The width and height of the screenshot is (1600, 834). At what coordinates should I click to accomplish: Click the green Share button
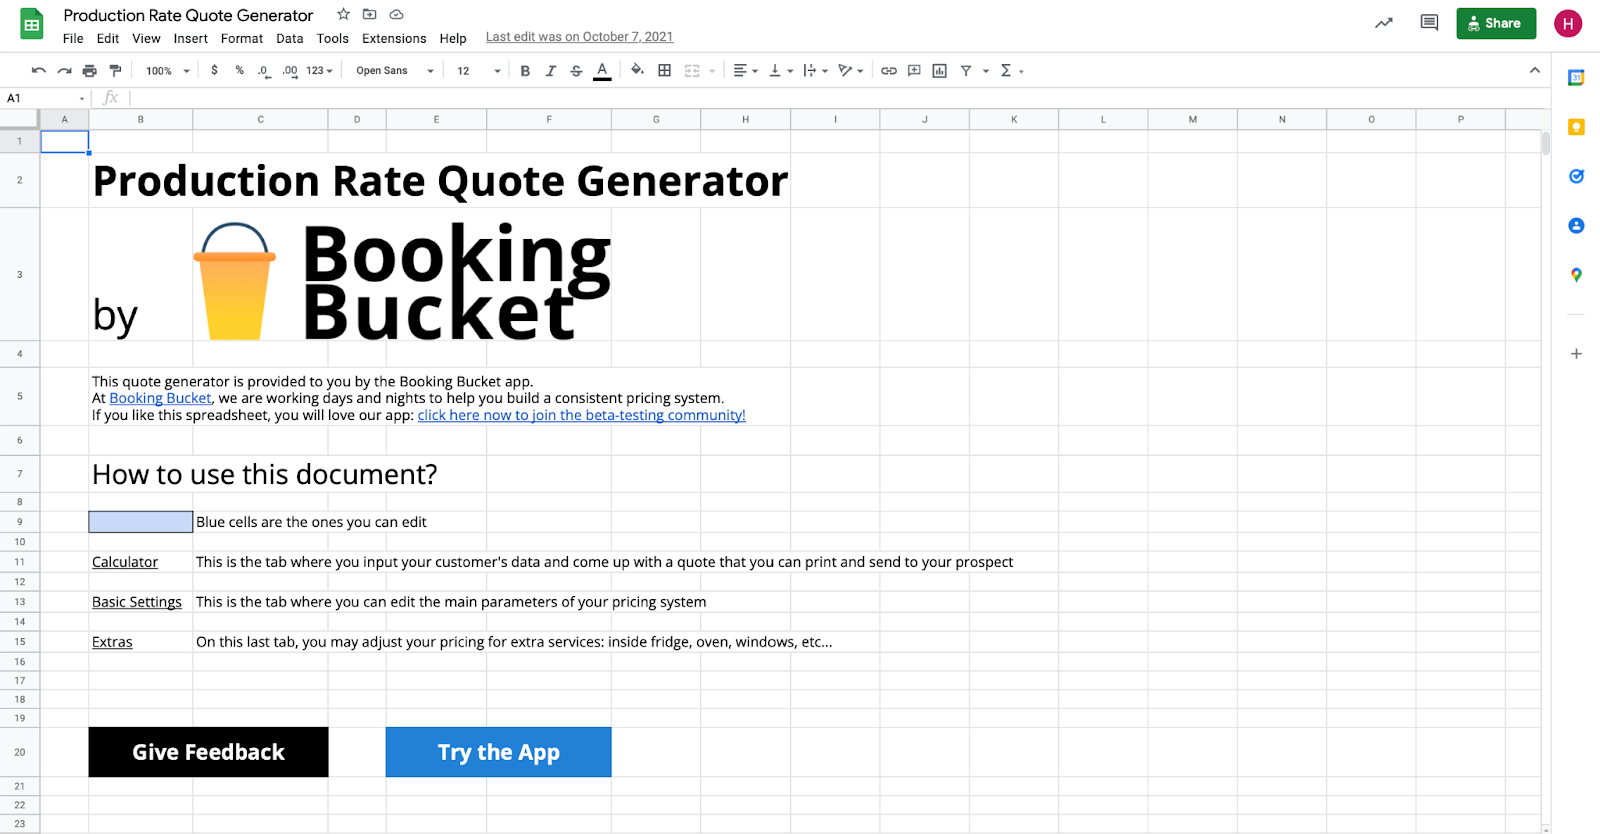click(x=1496, y=23)
